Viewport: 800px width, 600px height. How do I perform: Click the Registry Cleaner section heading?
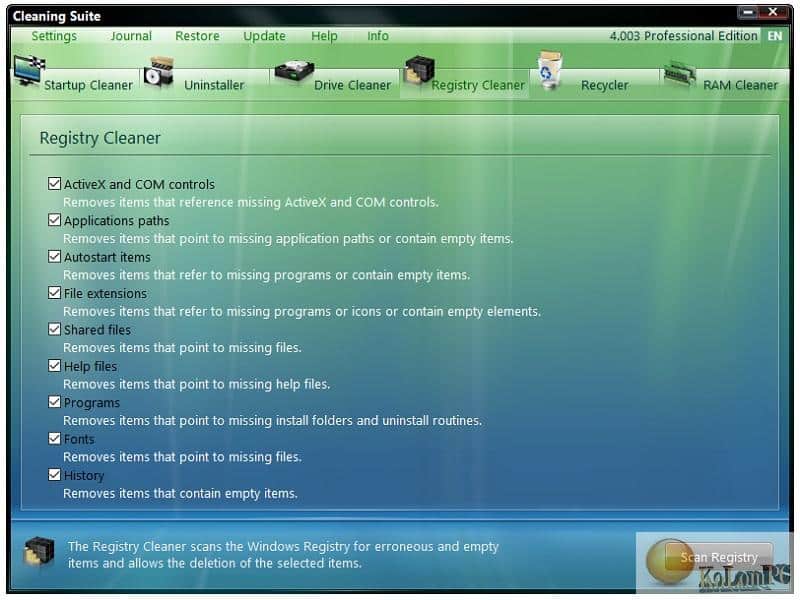click(100, 138)
